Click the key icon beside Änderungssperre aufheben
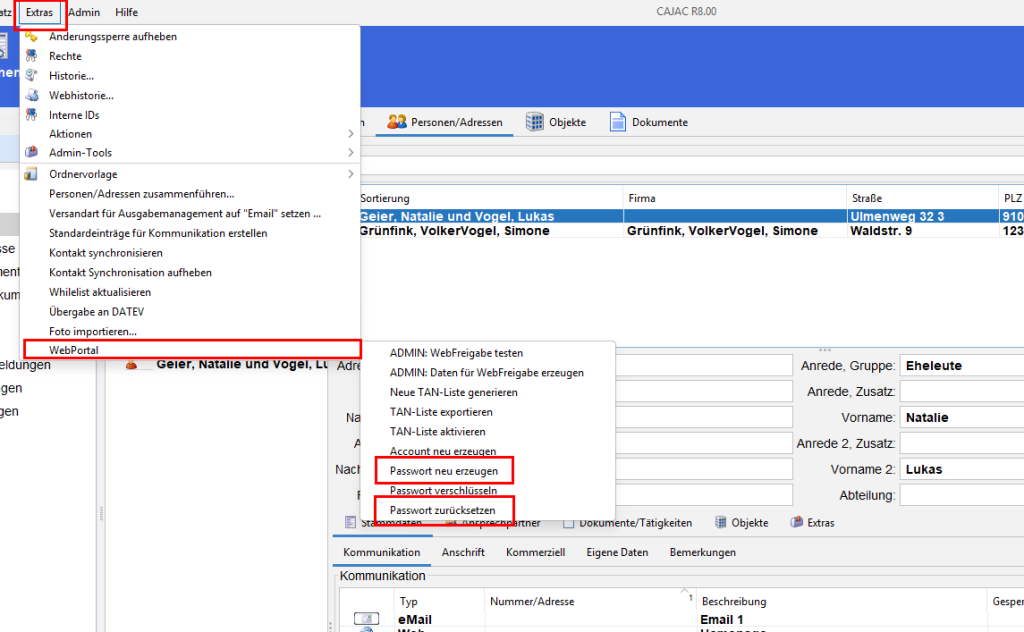1024x632 pixels. (x=31, y=37)
